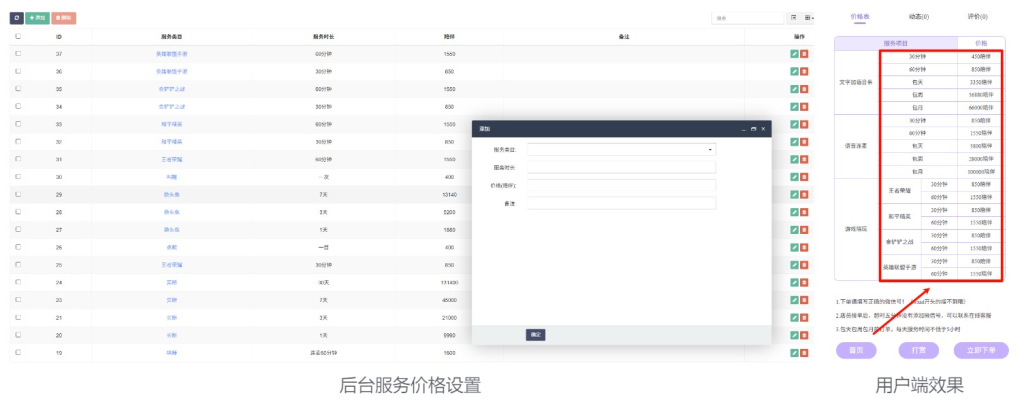Image resolution: width=1024 pixels, height=404 pixels.
Task: Click the green edit icon for ID 19
Action: pos(794,353)
